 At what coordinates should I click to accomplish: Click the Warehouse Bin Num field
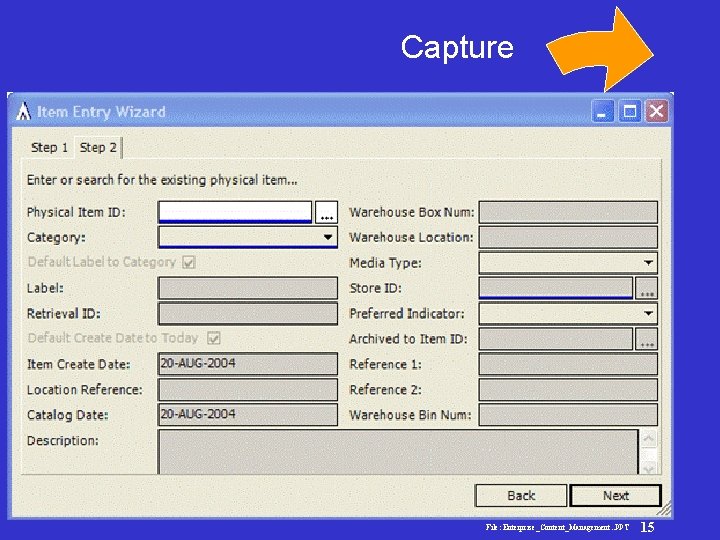point(568,415)
